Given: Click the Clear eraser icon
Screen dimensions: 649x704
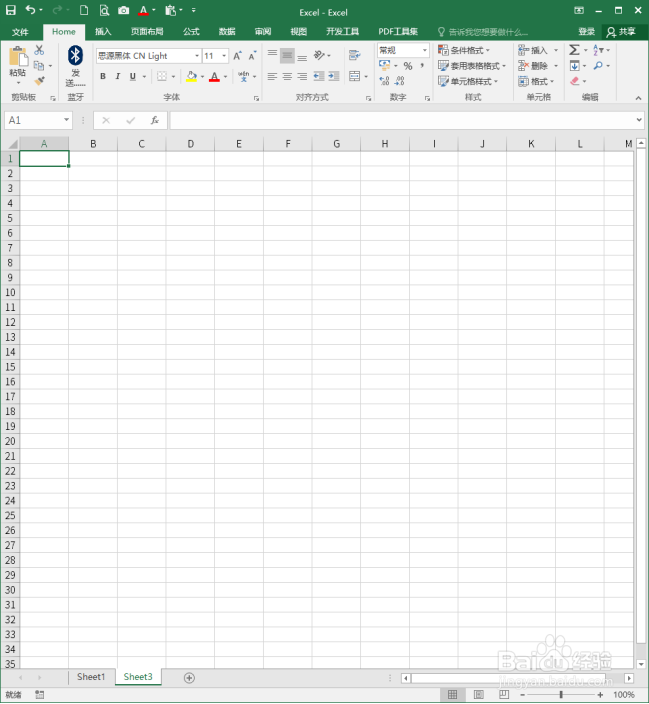Looking at the screenshot, I should (x=574, y=81).
